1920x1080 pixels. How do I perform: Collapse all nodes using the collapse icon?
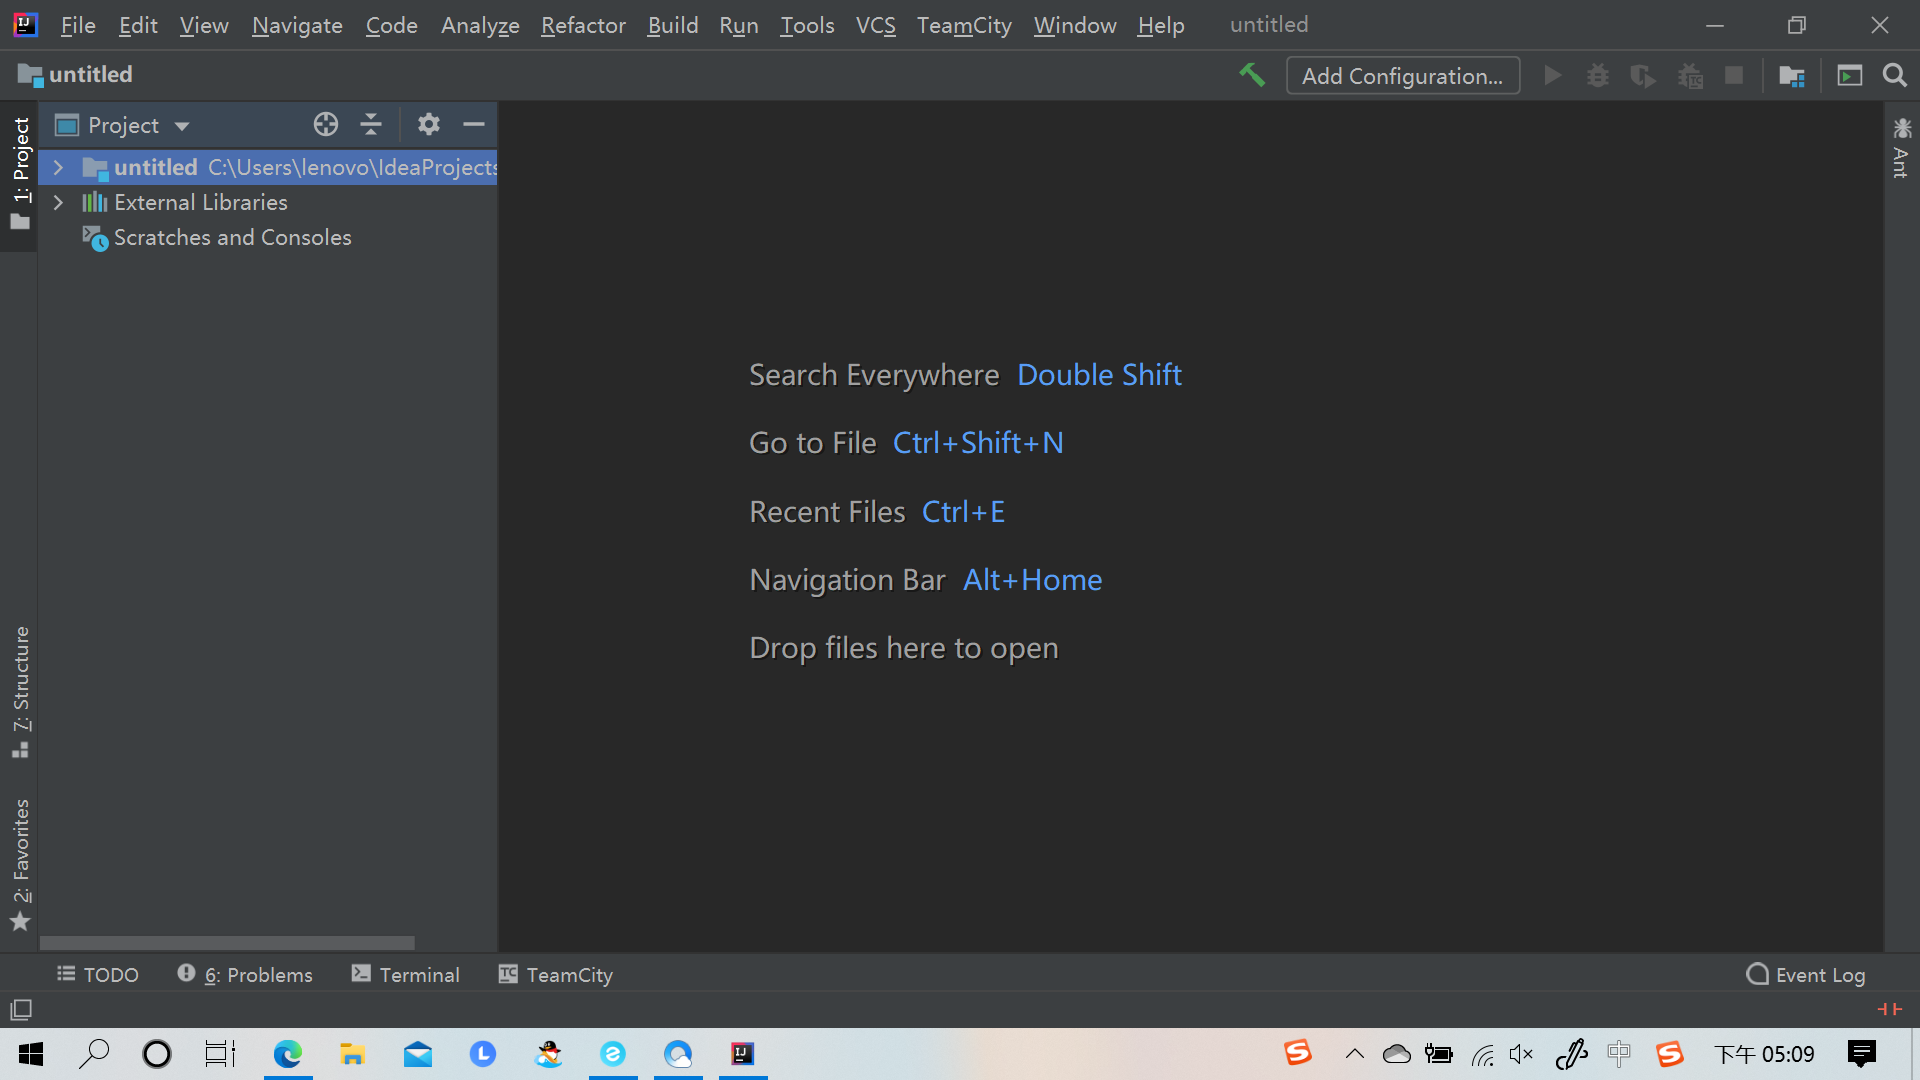pos(371,124)
